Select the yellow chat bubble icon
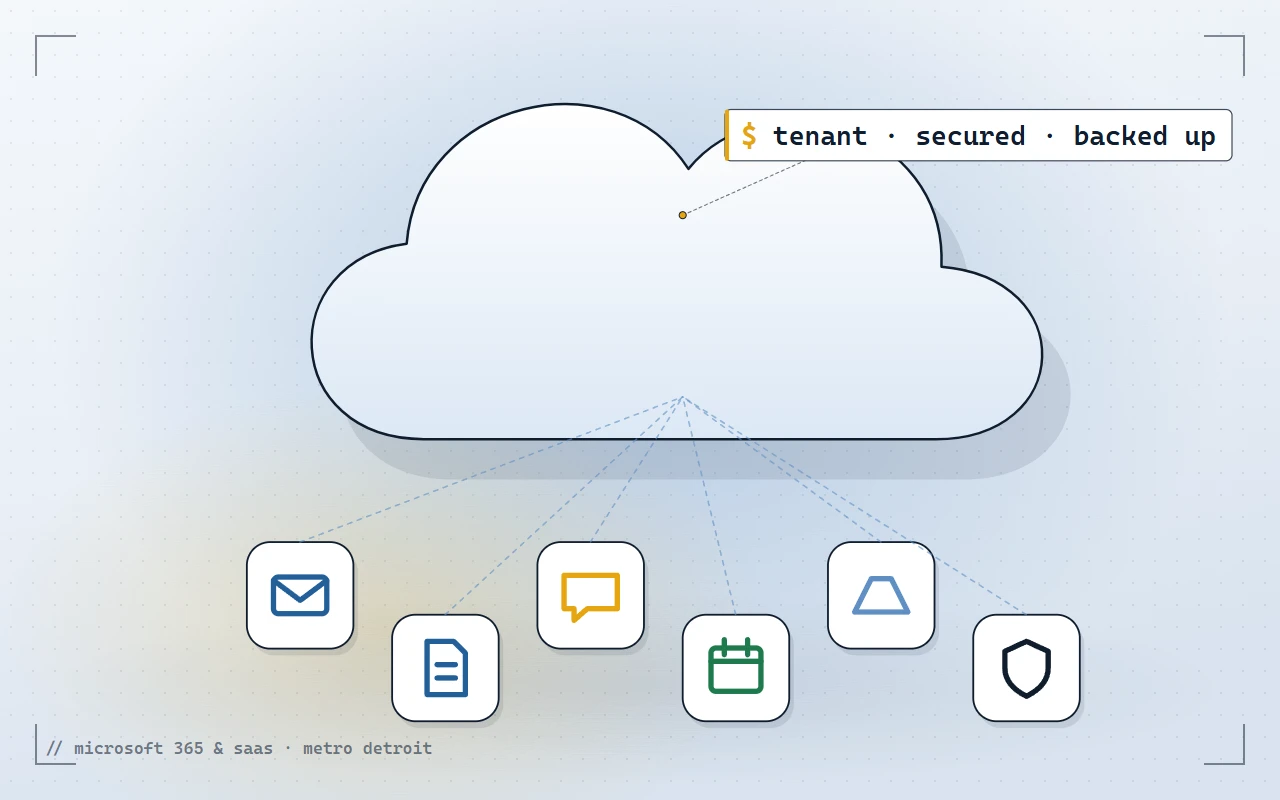1280x800 pixels. tap(591, 595)
